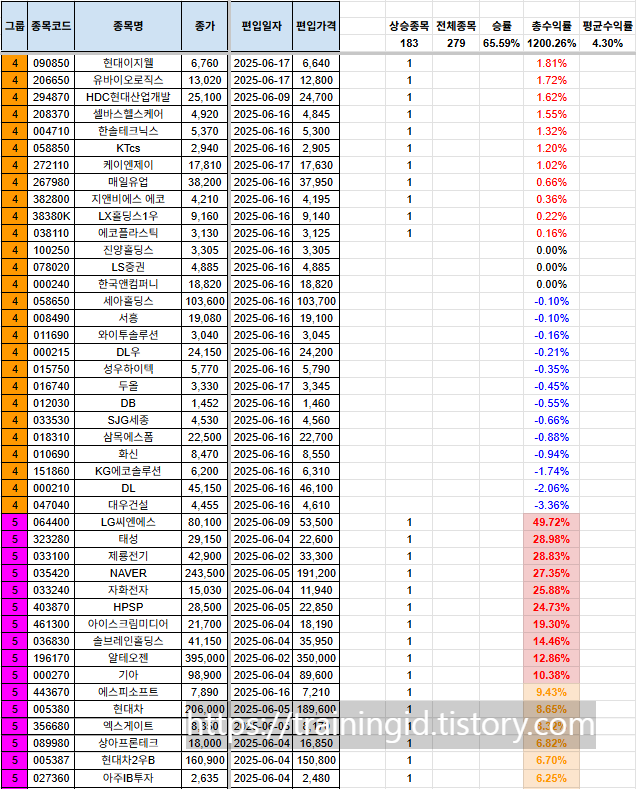Viewport: 636px width, 789px height.
Task: Select the -2.06% return of DL
Action: click(x=551, y=489)
